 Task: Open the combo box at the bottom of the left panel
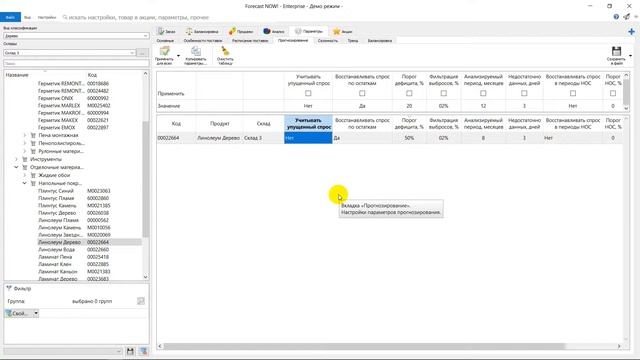[63, 351]
